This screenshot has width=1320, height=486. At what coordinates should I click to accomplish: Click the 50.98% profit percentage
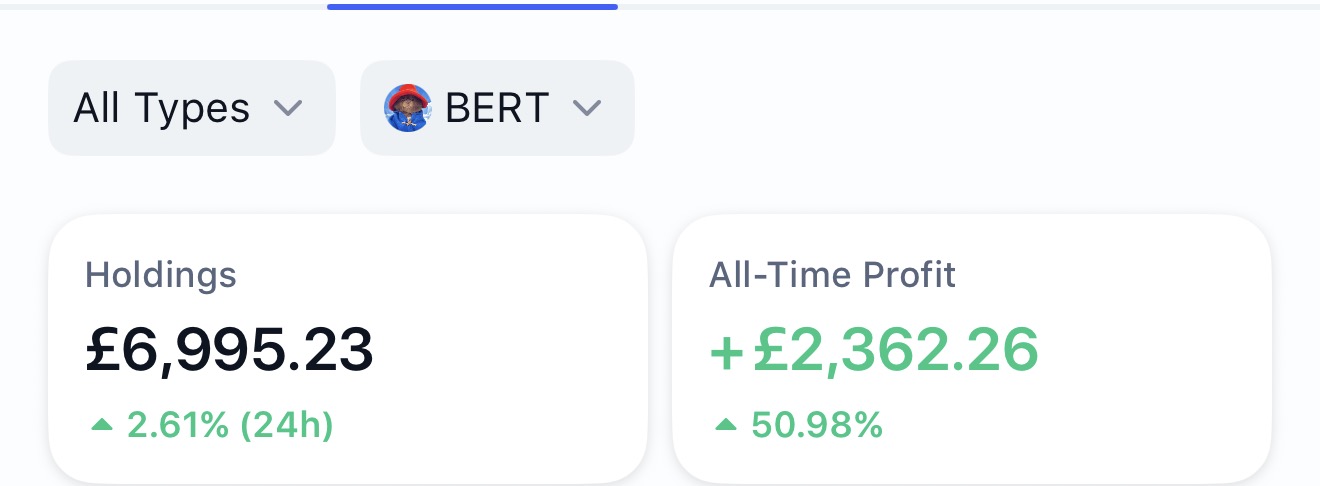(817, 426)
